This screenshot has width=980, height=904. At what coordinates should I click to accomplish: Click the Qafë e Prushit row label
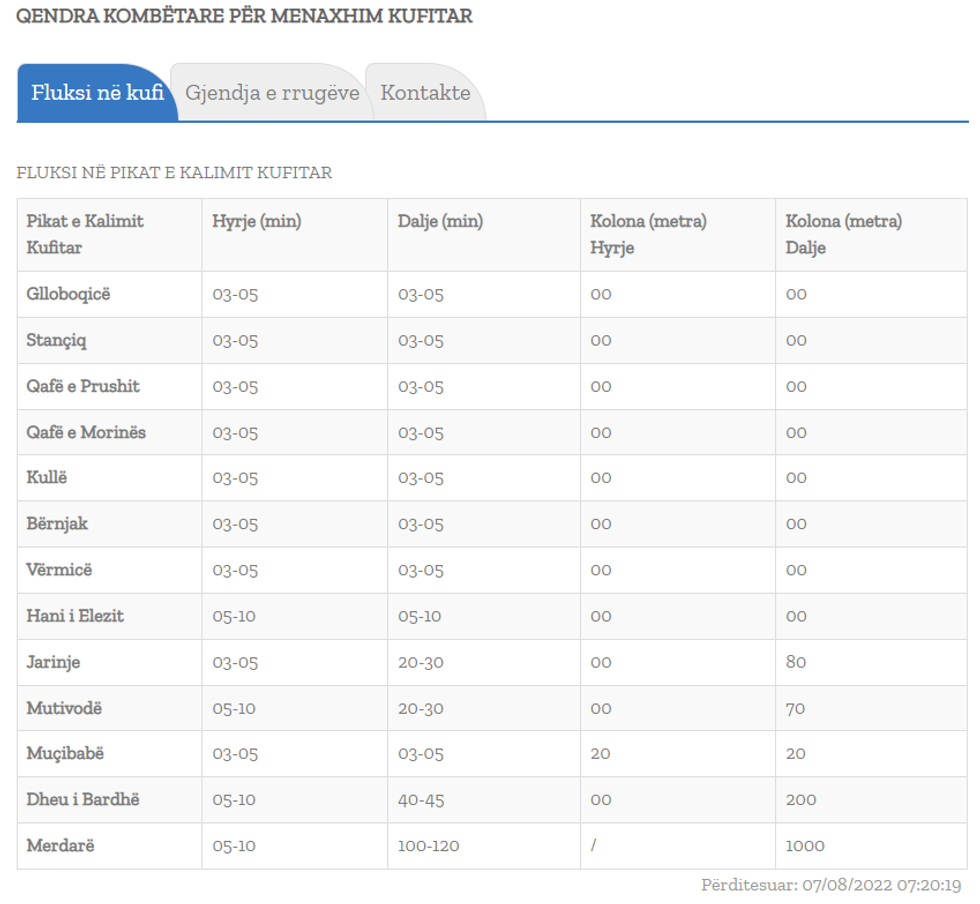(83, 386)
